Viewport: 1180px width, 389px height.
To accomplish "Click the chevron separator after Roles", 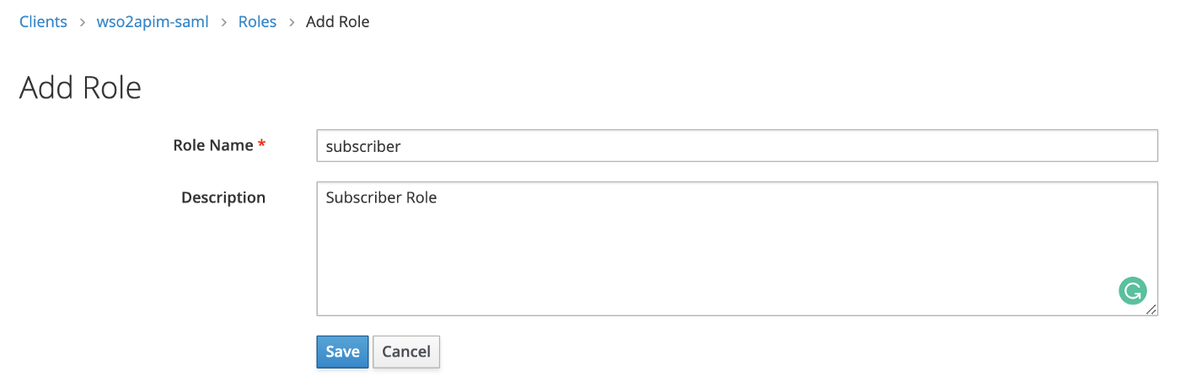I will tap(291, 22).
